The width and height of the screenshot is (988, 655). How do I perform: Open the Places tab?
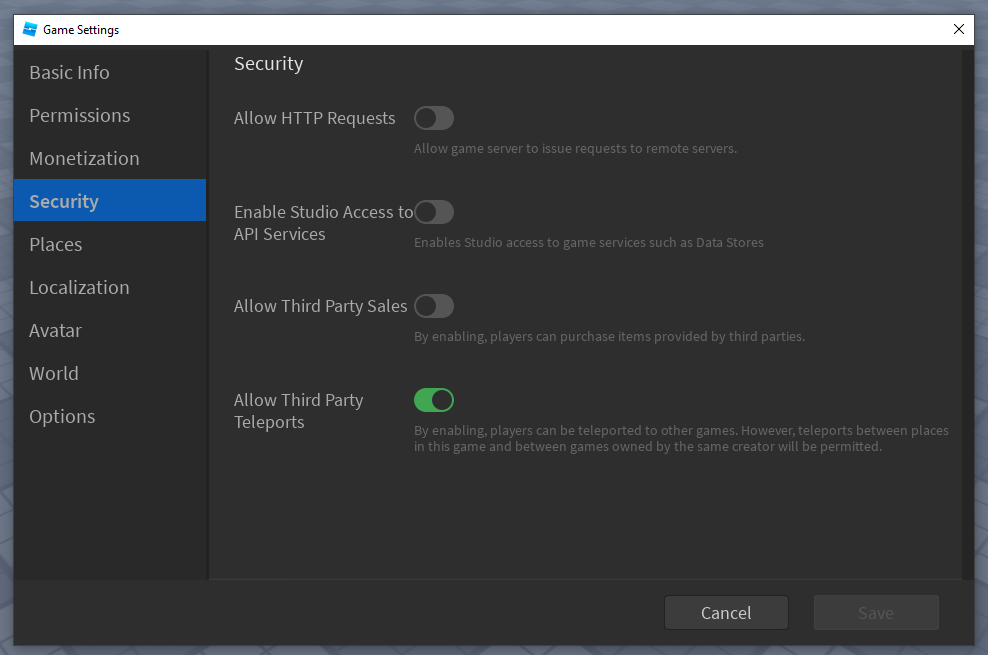[56, 245]
